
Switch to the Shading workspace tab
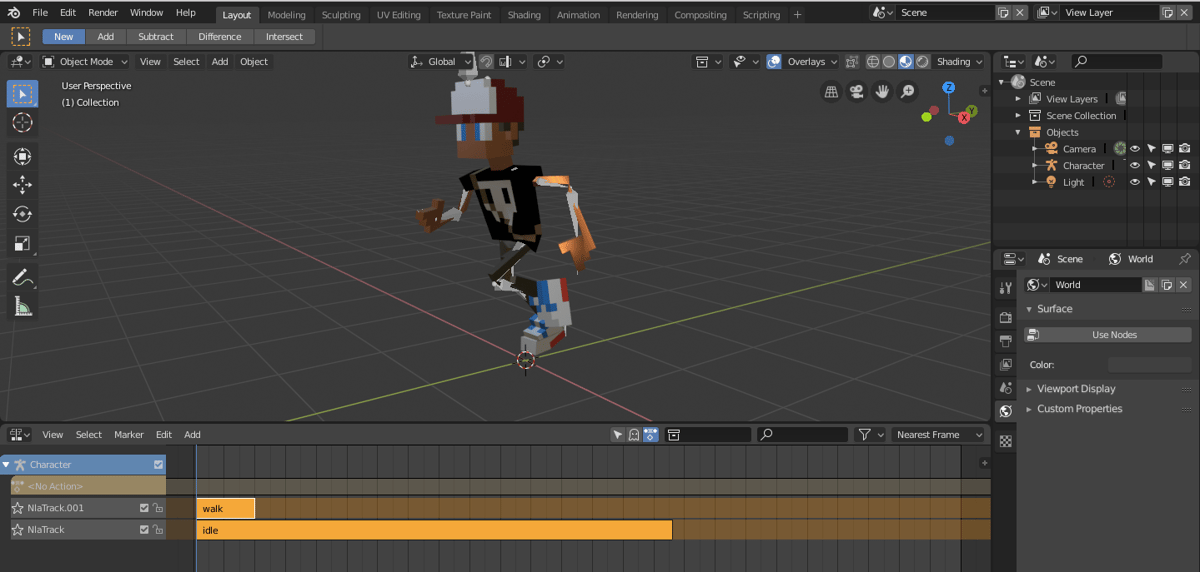[523, 15]
